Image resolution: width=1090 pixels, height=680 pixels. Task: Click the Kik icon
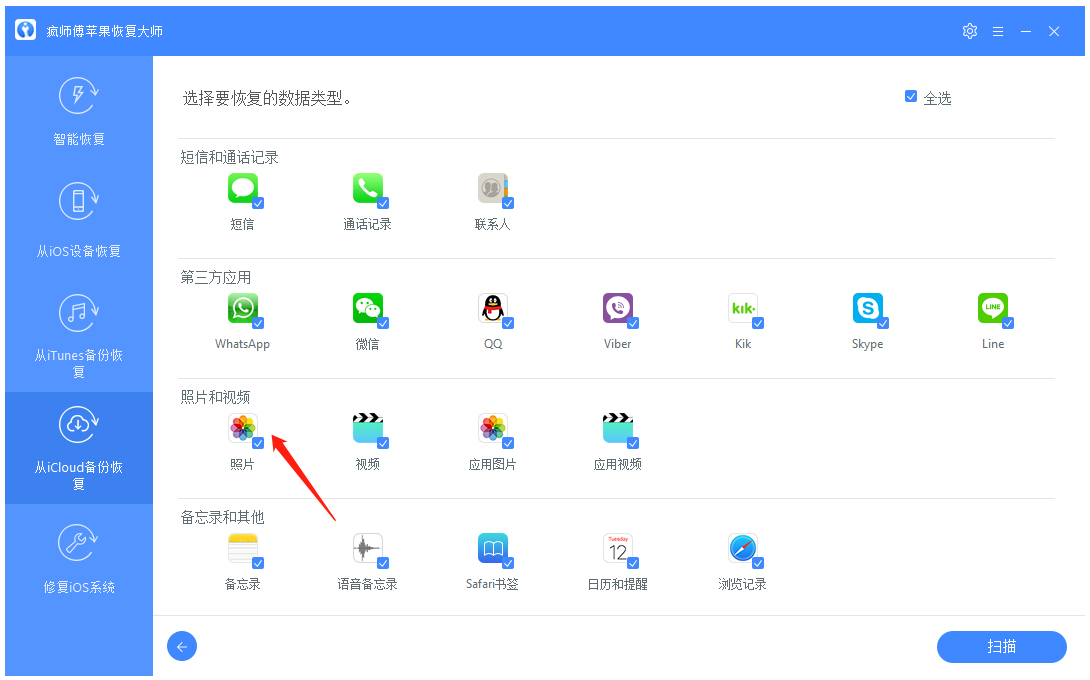[x=743, y=308]
